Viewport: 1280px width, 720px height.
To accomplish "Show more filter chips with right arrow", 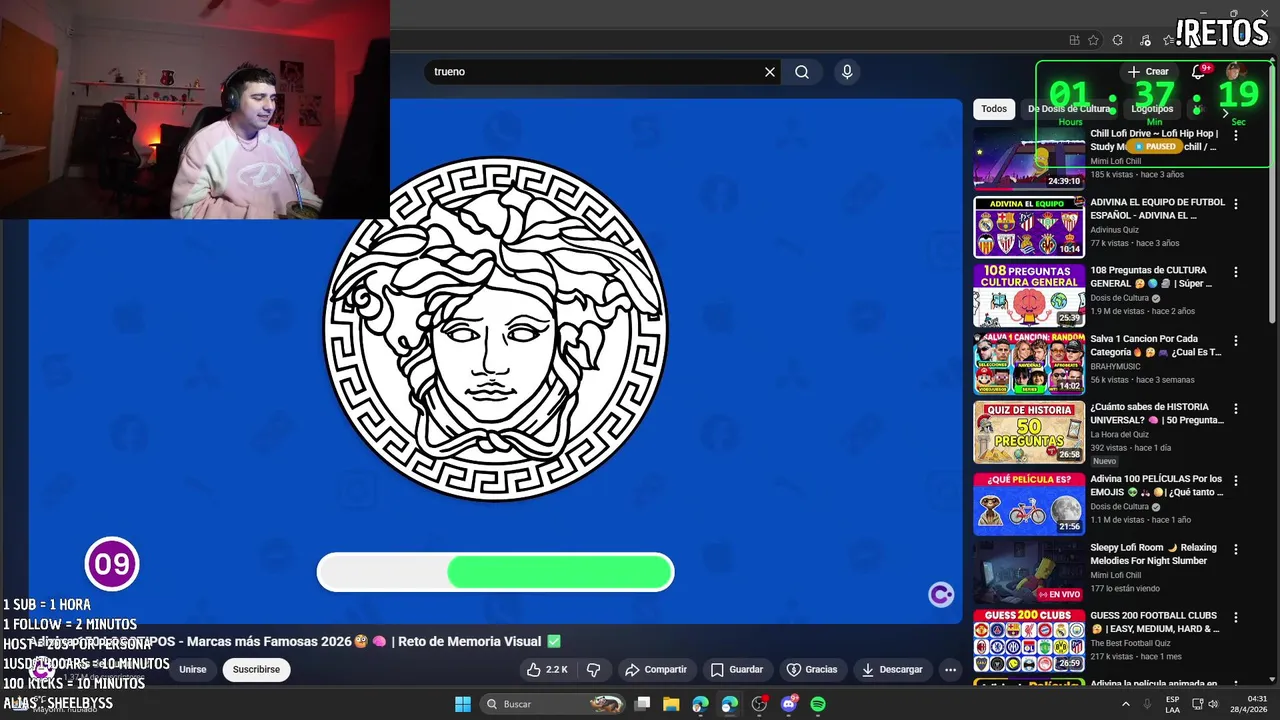I will point(1226,113).
